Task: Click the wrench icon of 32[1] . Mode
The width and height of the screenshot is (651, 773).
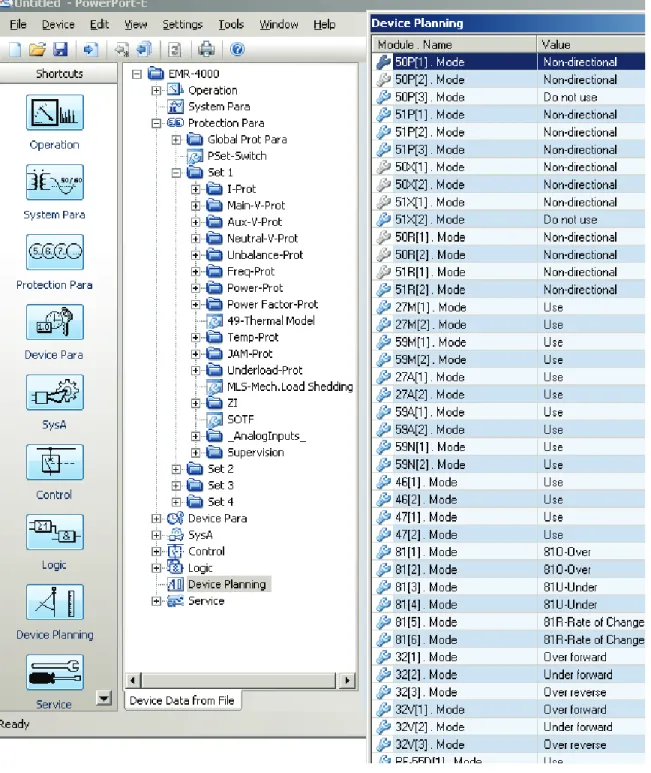Action: tap(383, 657)
